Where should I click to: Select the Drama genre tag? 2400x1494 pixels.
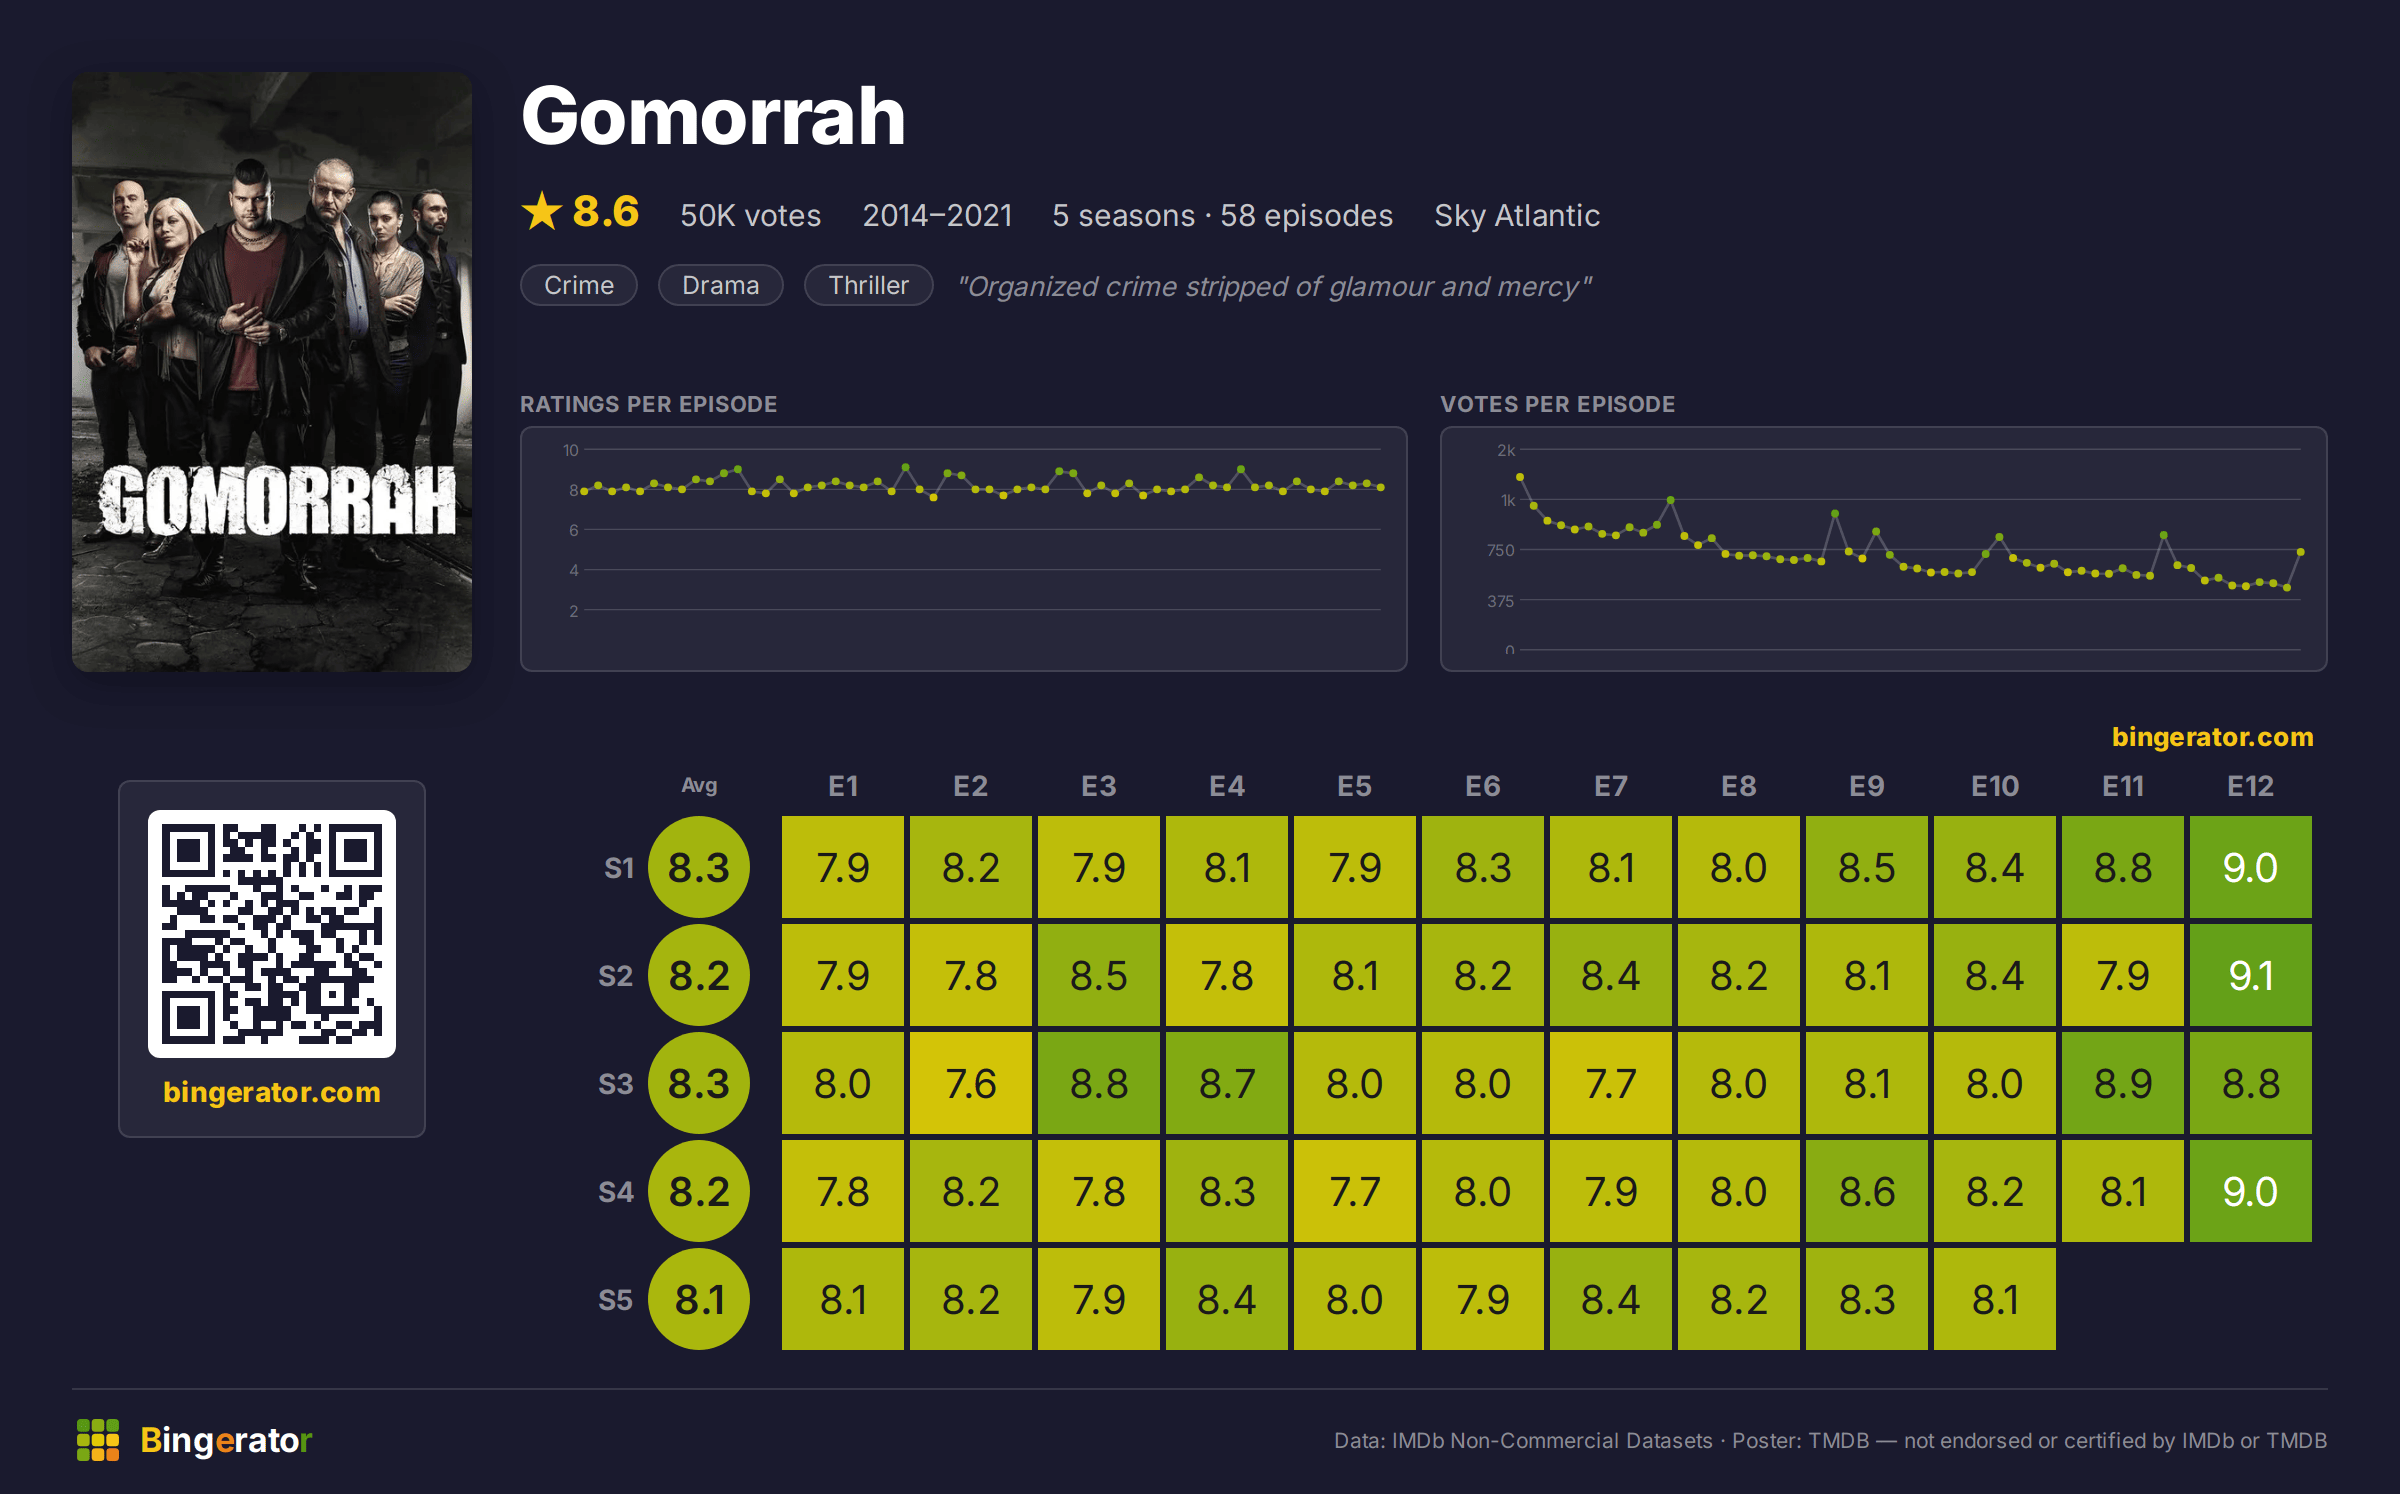point(721,286)
